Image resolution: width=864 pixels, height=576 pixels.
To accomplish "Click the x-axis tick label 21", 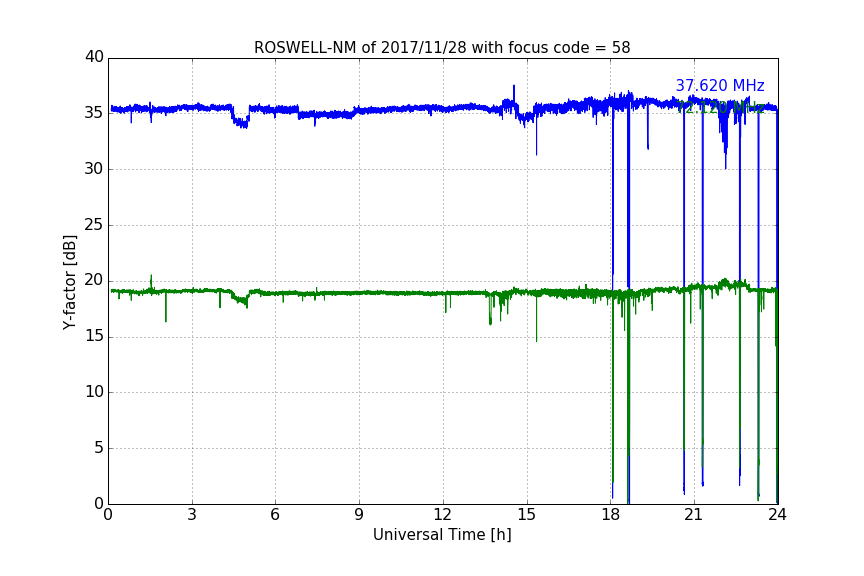I will tap(694, 515).
